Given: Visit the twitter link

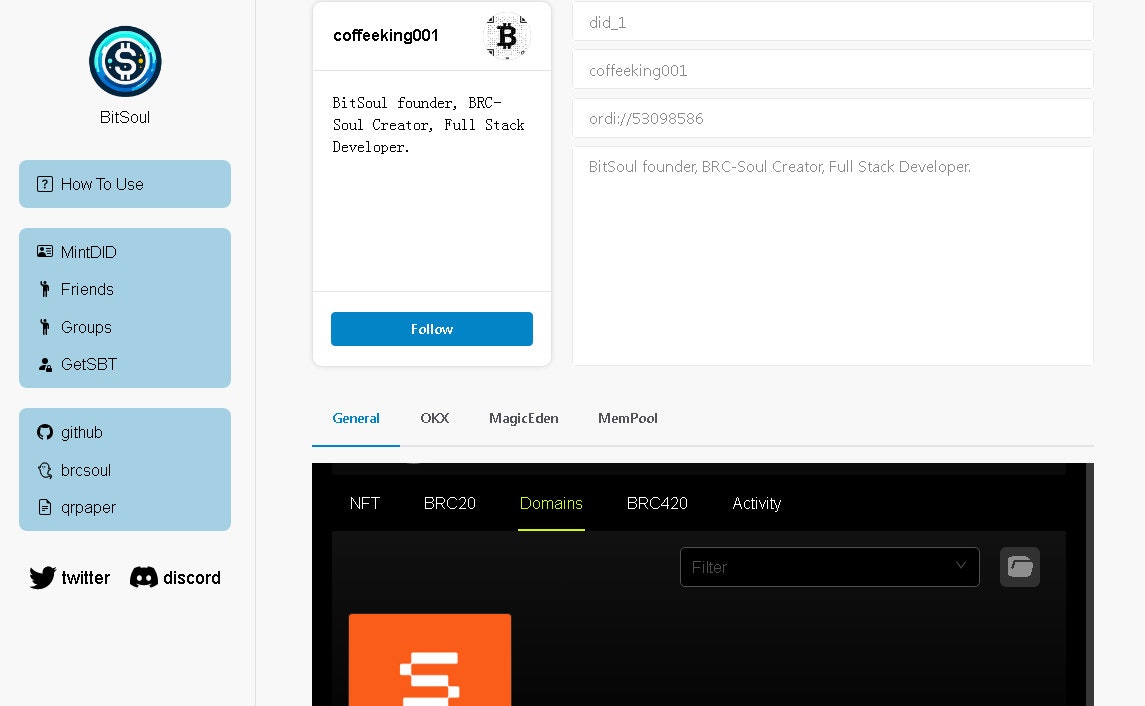Looking at the screenshot, I should [70, 578].
